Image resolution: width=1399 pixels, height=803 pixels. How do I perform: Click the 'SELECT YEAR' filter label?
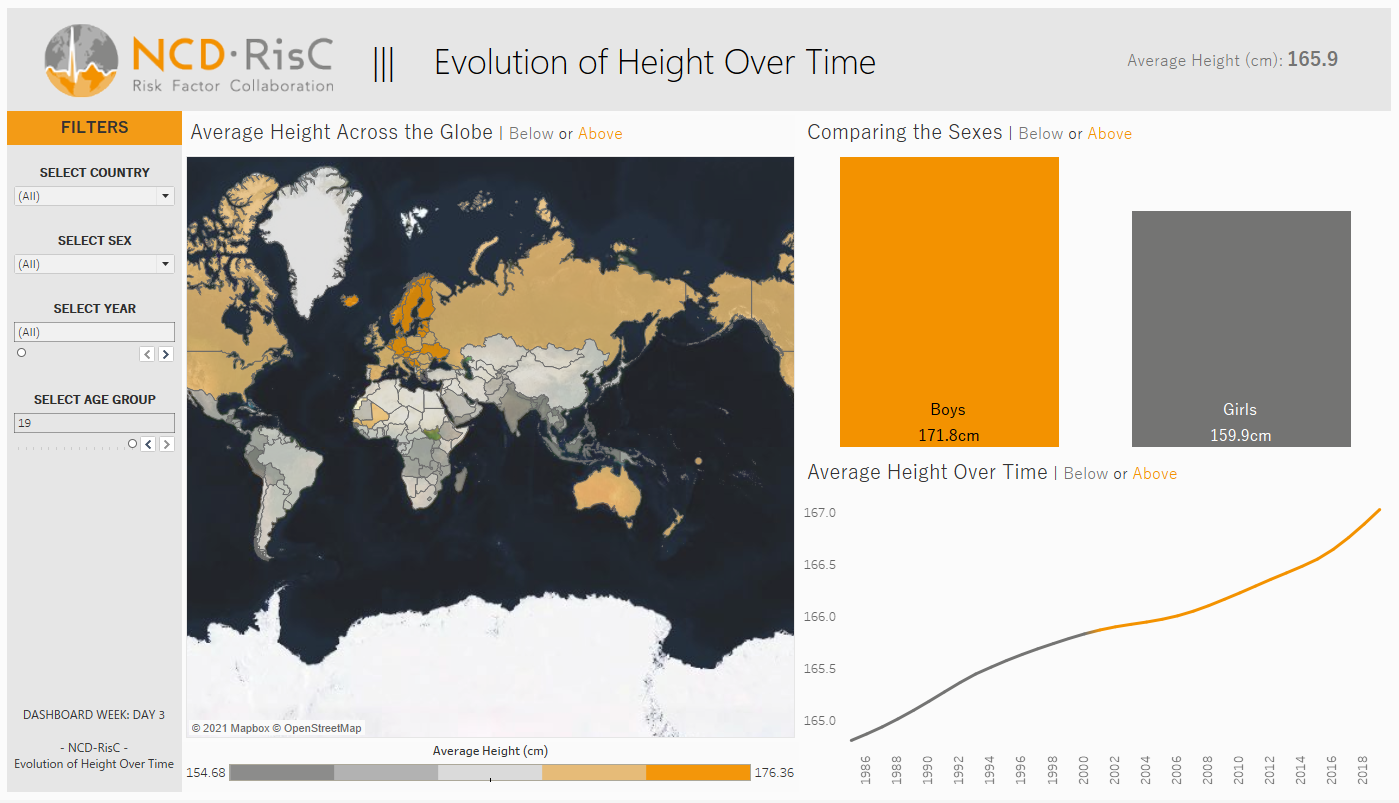95,309
